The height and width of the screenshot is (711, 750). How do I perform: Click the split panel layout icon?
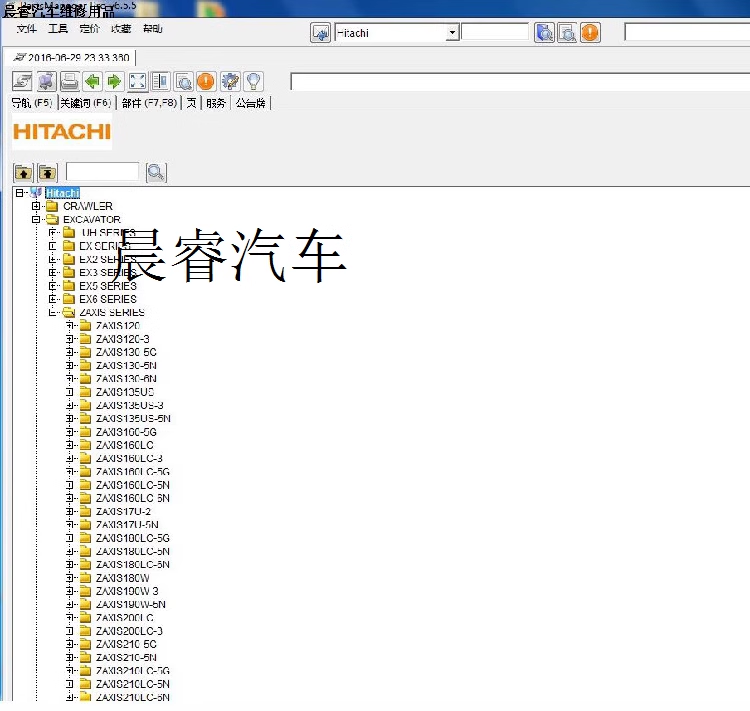tap(160, 82)
